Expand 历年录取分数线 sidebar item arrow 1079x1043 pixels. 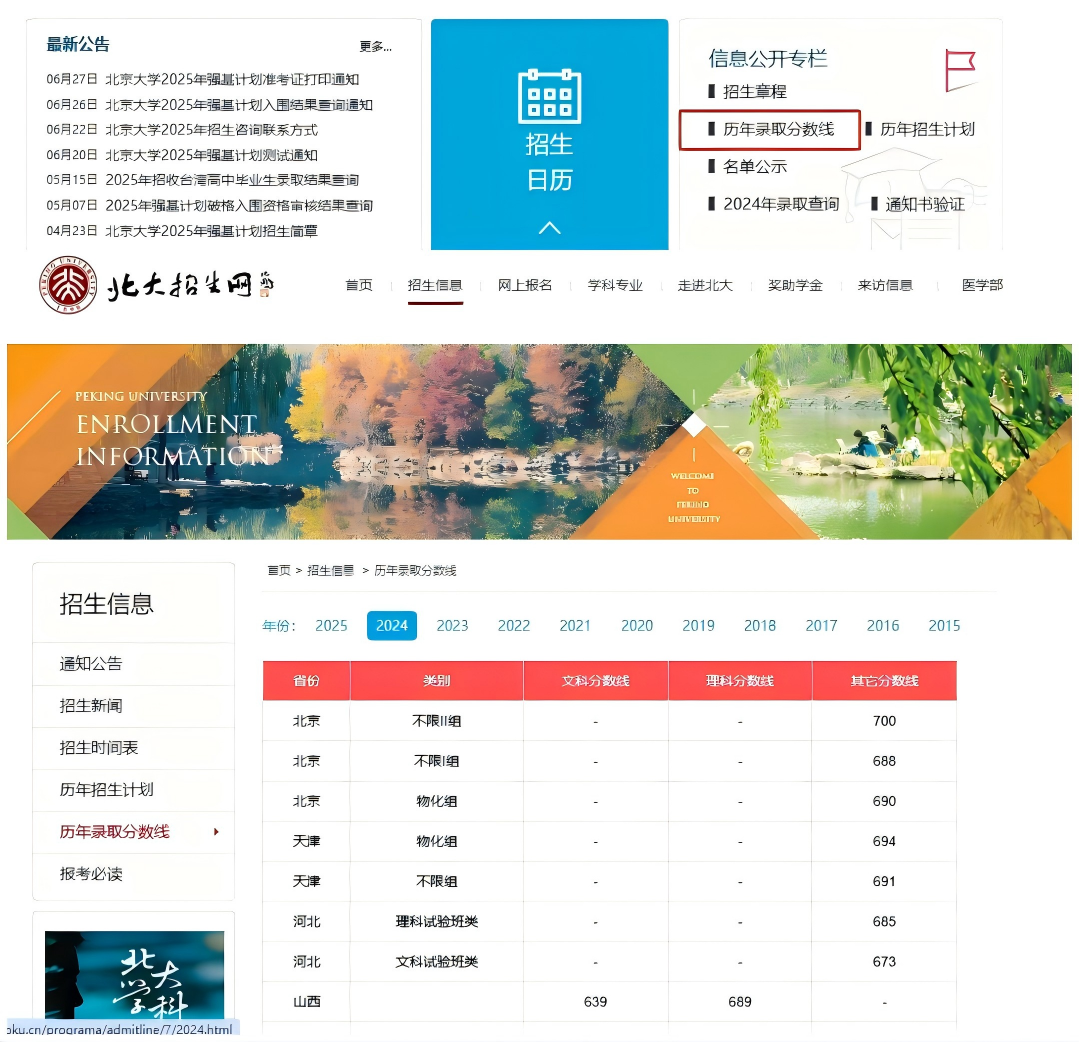[216, 832]
